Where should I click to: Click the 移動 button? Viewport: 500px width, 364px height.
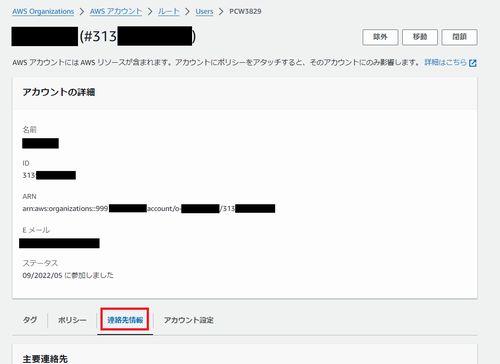click(x=420, y=37)
